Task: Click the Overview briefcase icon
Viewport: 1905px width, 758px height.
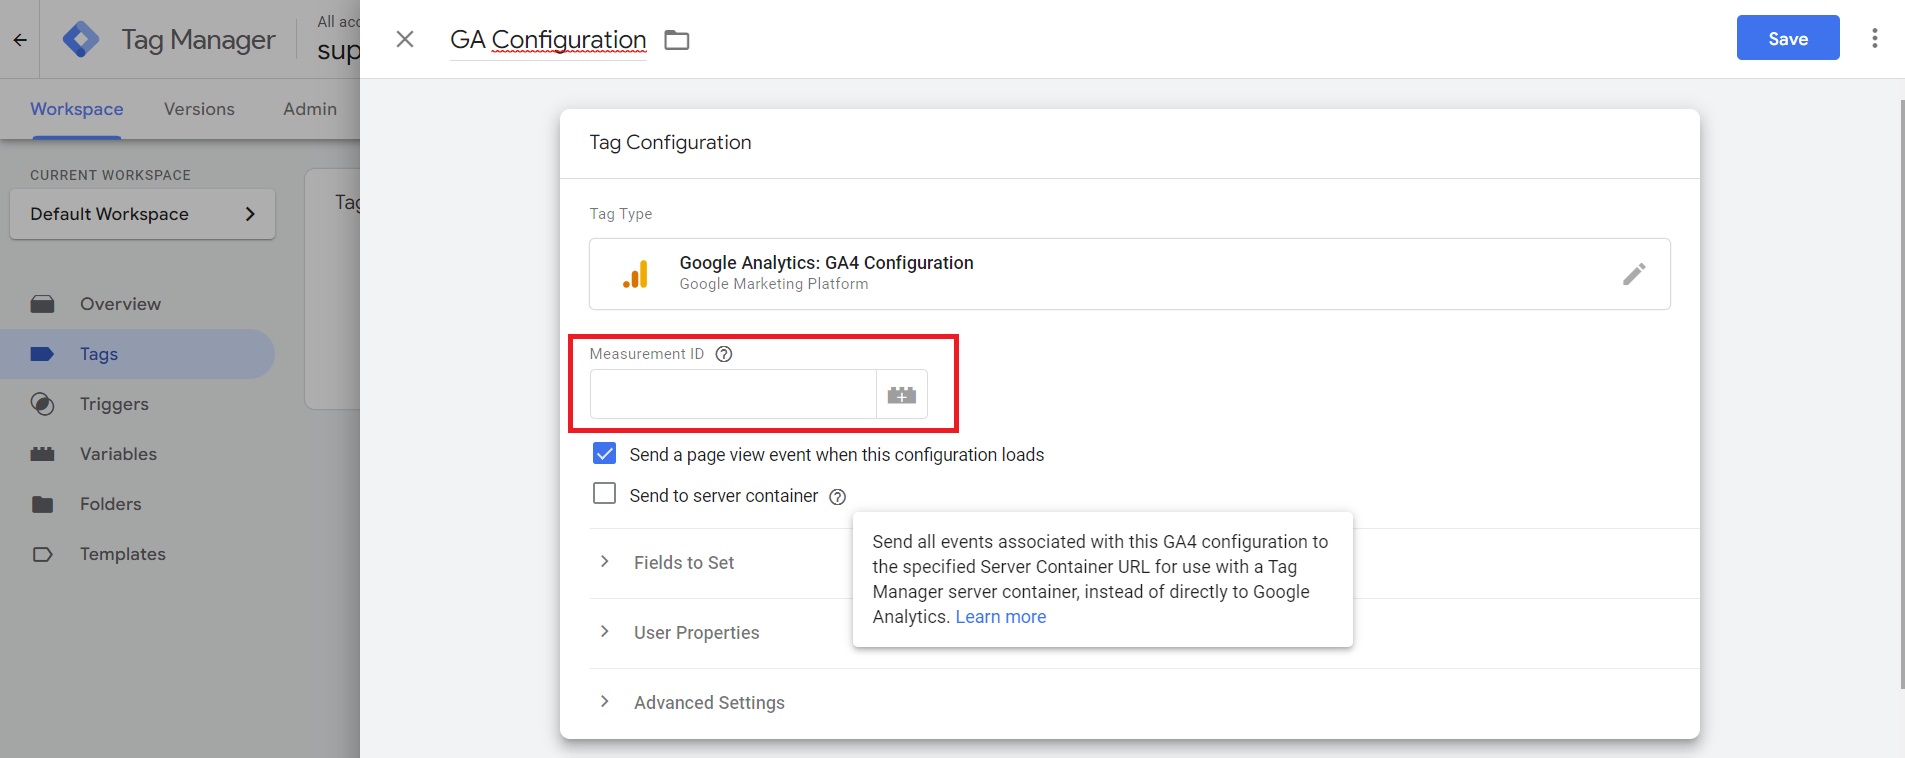Action: (42, 304)
